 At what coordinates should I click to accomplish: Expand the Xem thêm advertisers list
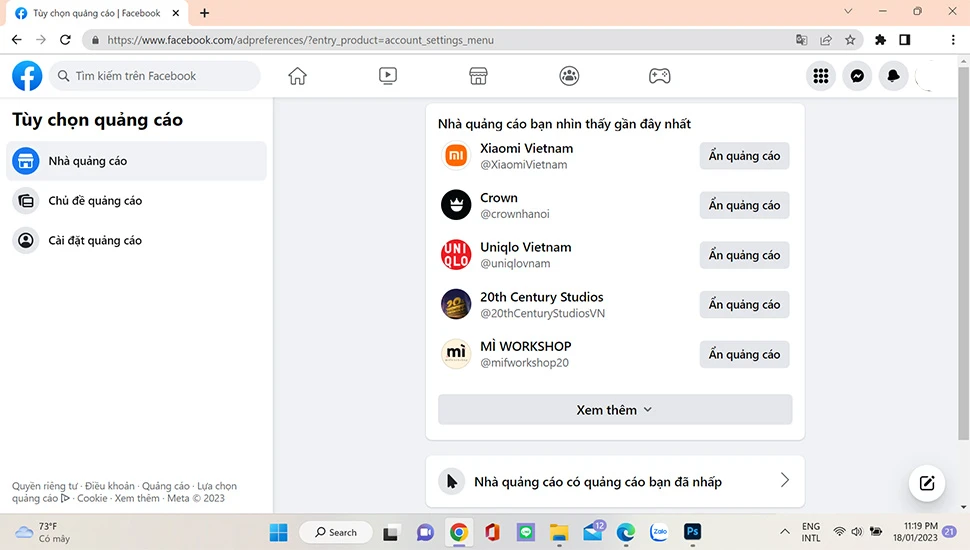[x=614, y=410]
